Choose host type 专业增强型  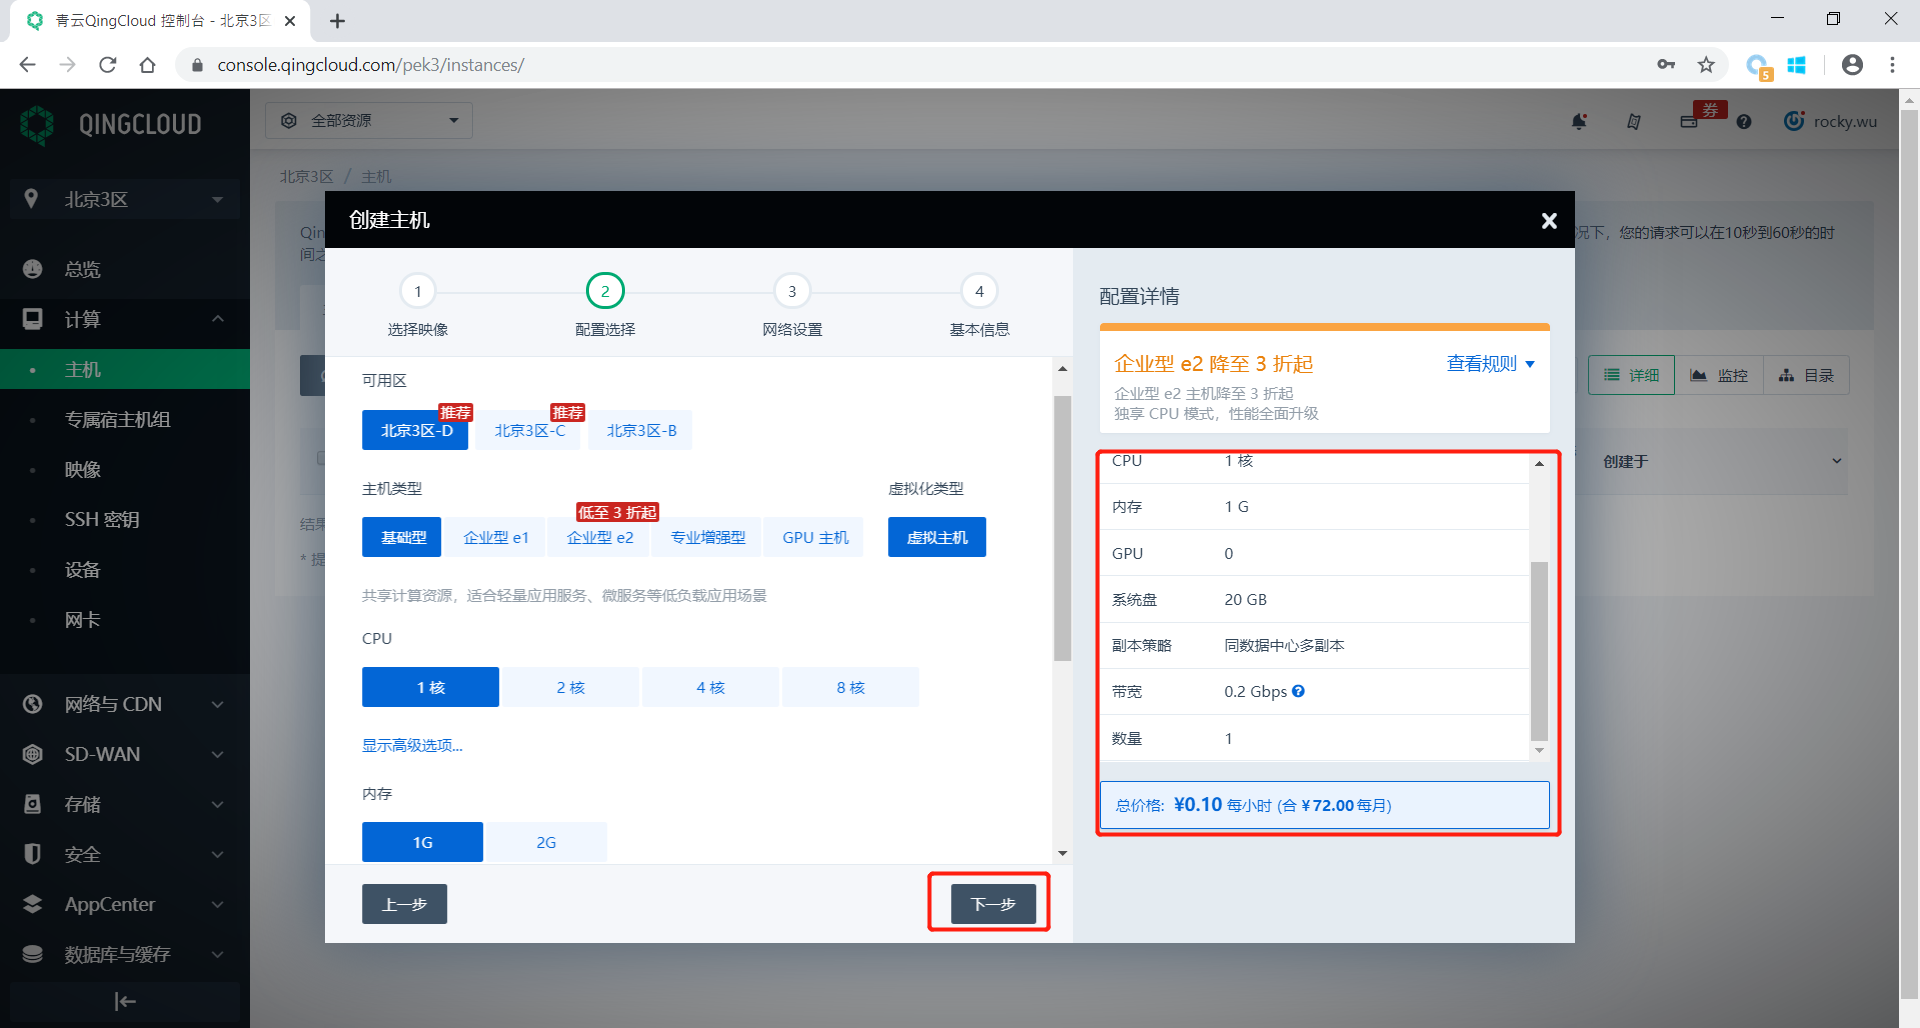pyautogui.click(x=708, y=537)
